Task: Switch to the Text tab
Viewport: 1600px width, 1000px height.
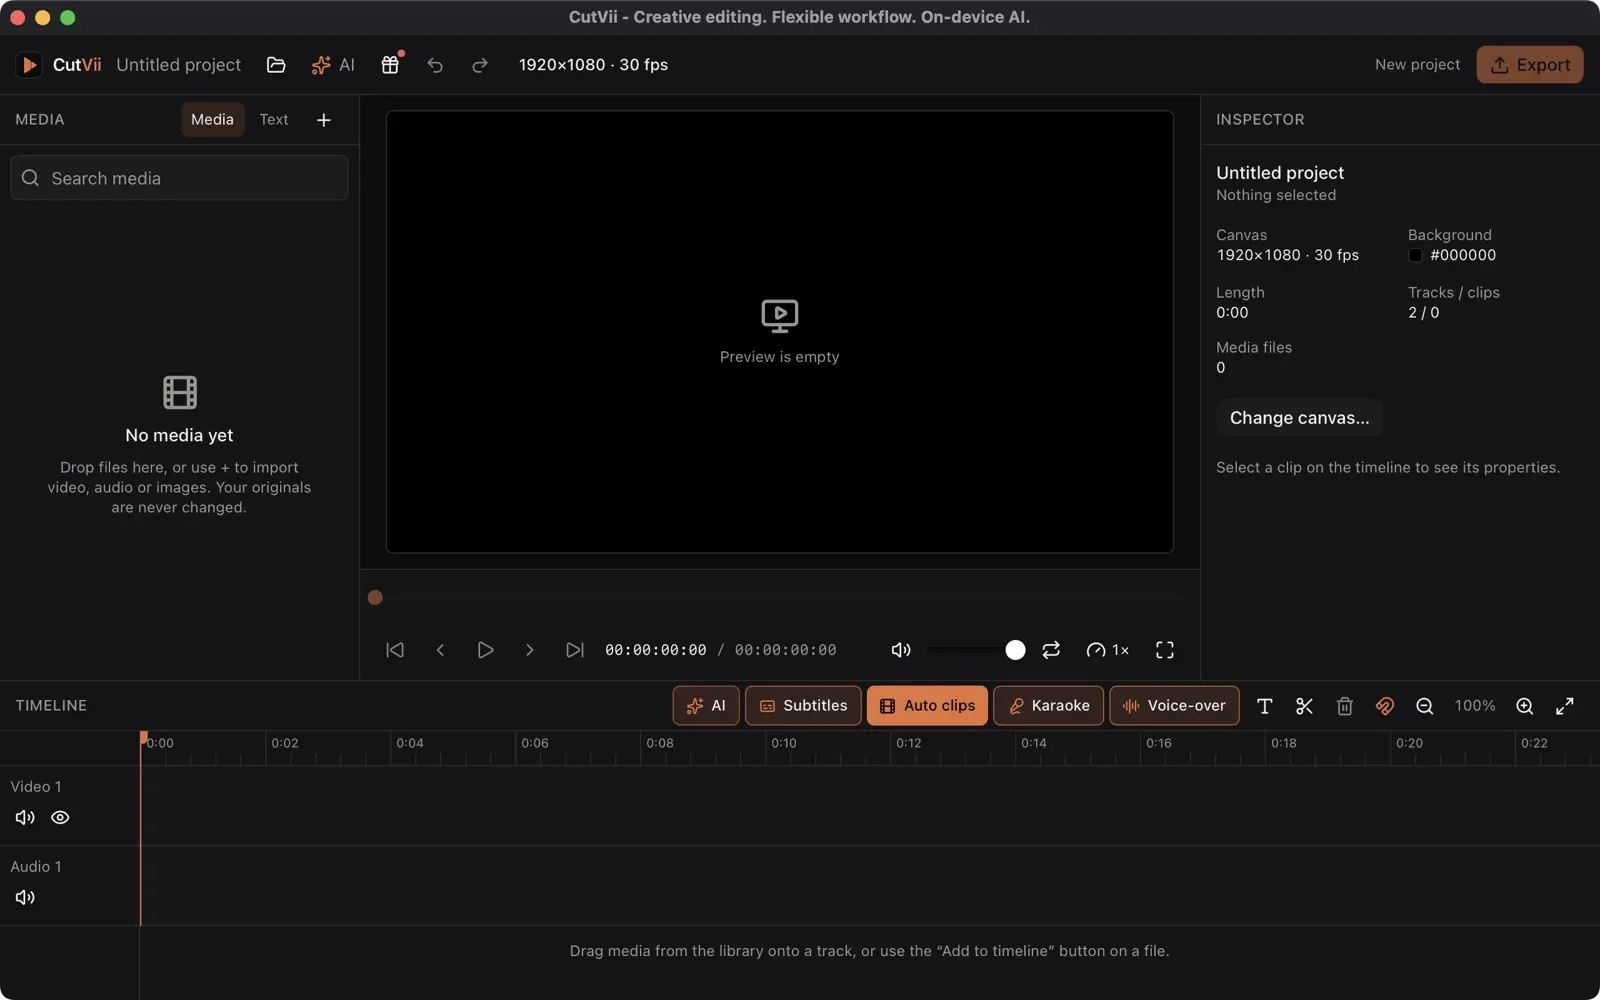Action: (x=274, y=120)
